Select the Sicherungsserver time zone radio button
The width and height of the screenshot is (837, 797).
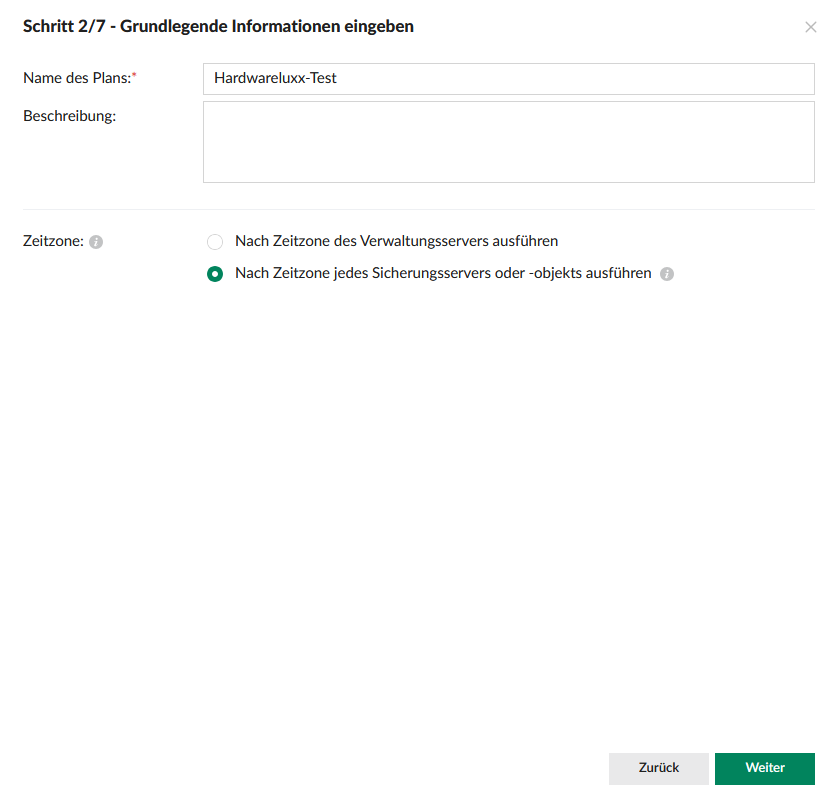(215, 274)
